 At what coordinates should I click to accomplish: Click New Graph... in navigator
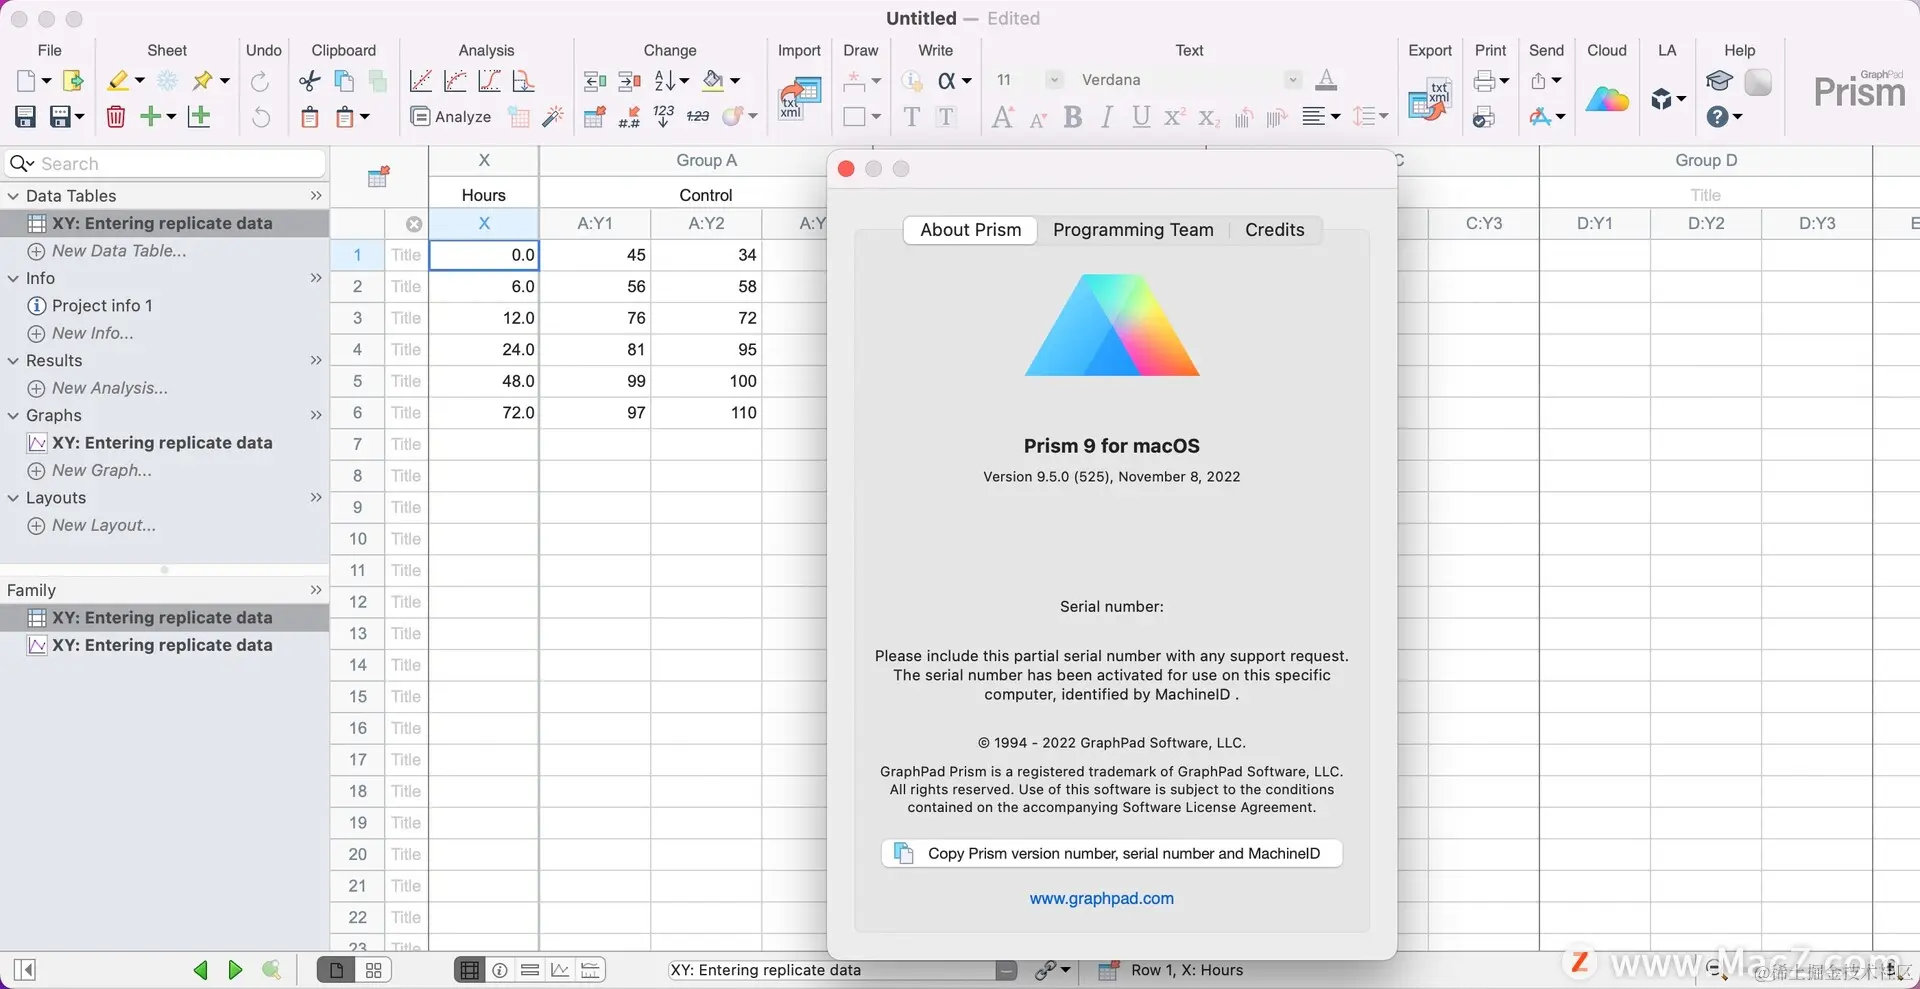(102, 470)
